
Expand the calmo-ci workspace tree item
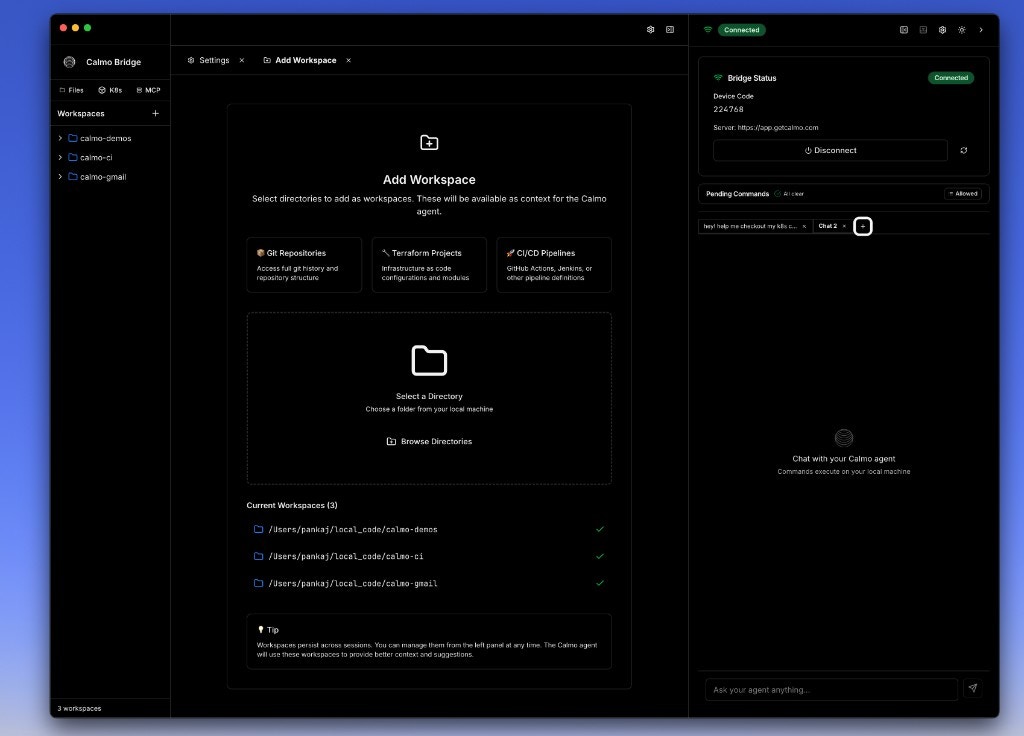pos(60,157)
